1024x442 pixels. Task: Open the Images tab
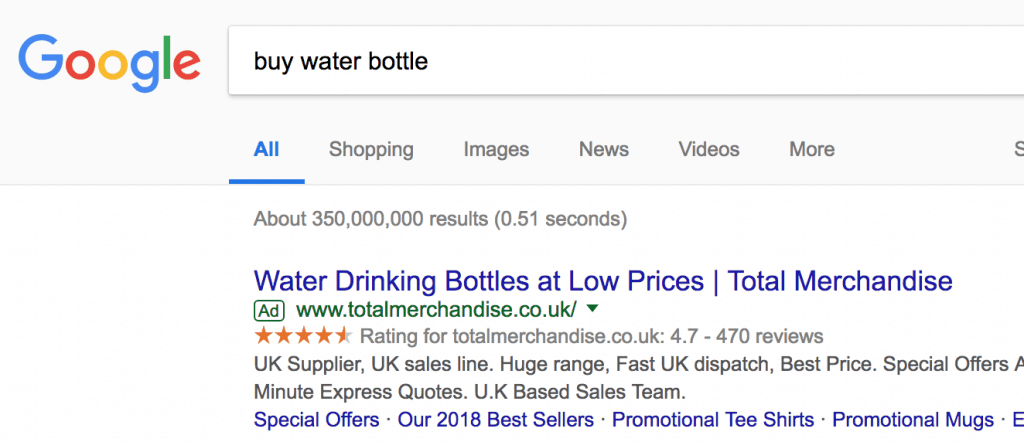point(496,150)
